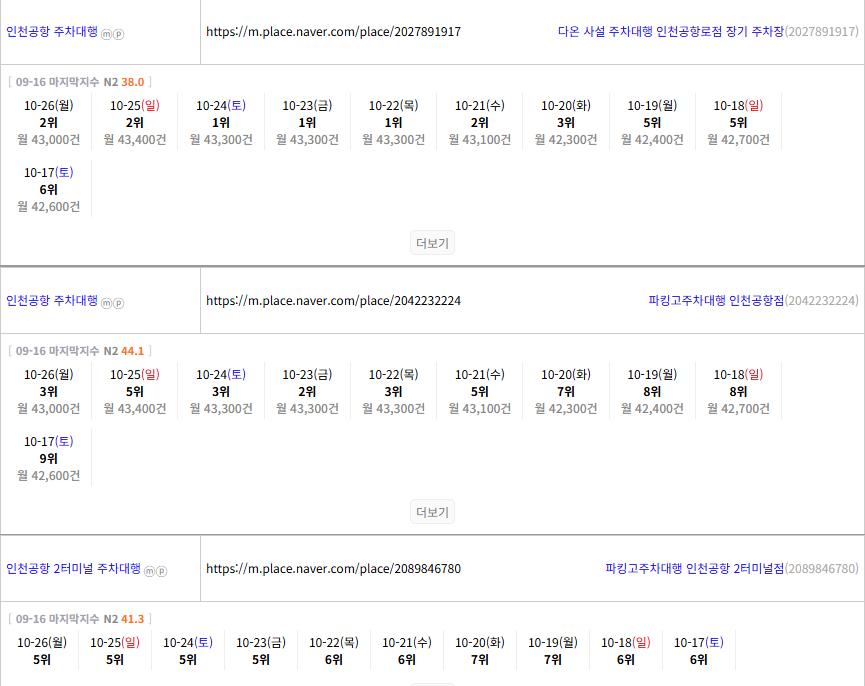Click the 10-17(토) 9위 cell in the N2 44.1 section
Screen dimensions: 865x686
pyautogui.click(x=49, y=458)
